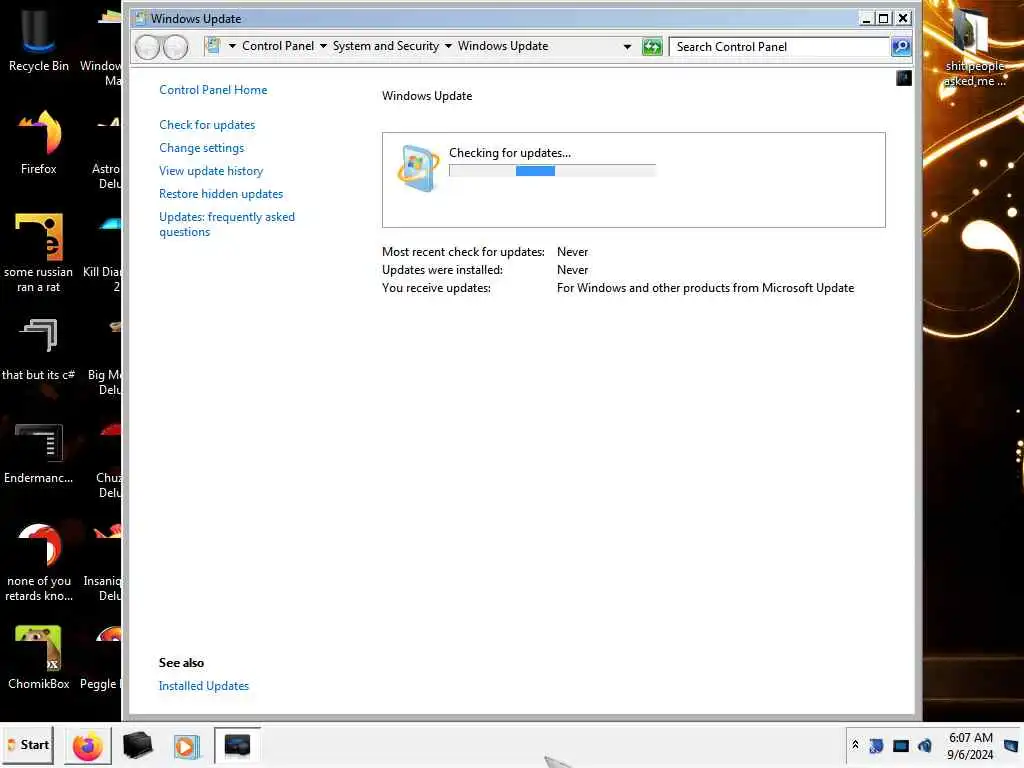Click the dark help icon at top right
Viewport: 1024px width, 768px height.
903,78
